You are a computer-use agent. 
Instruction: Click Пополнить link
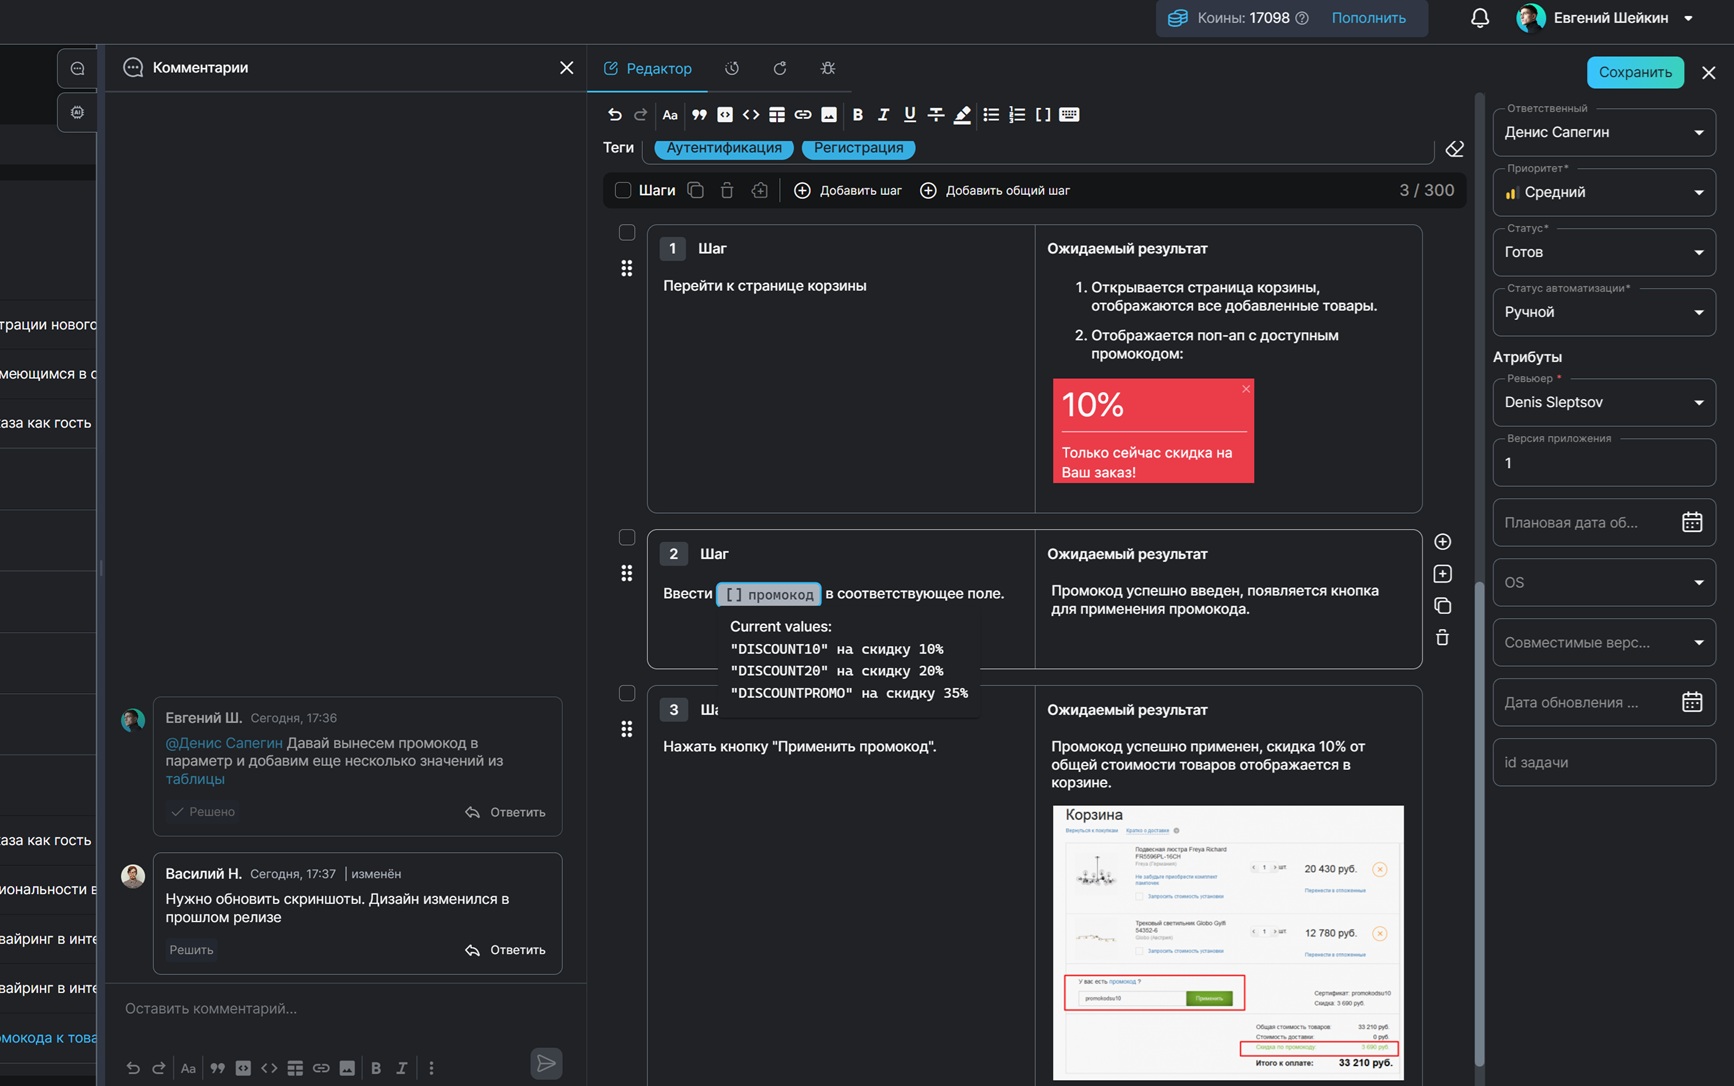pos(1368,18)
